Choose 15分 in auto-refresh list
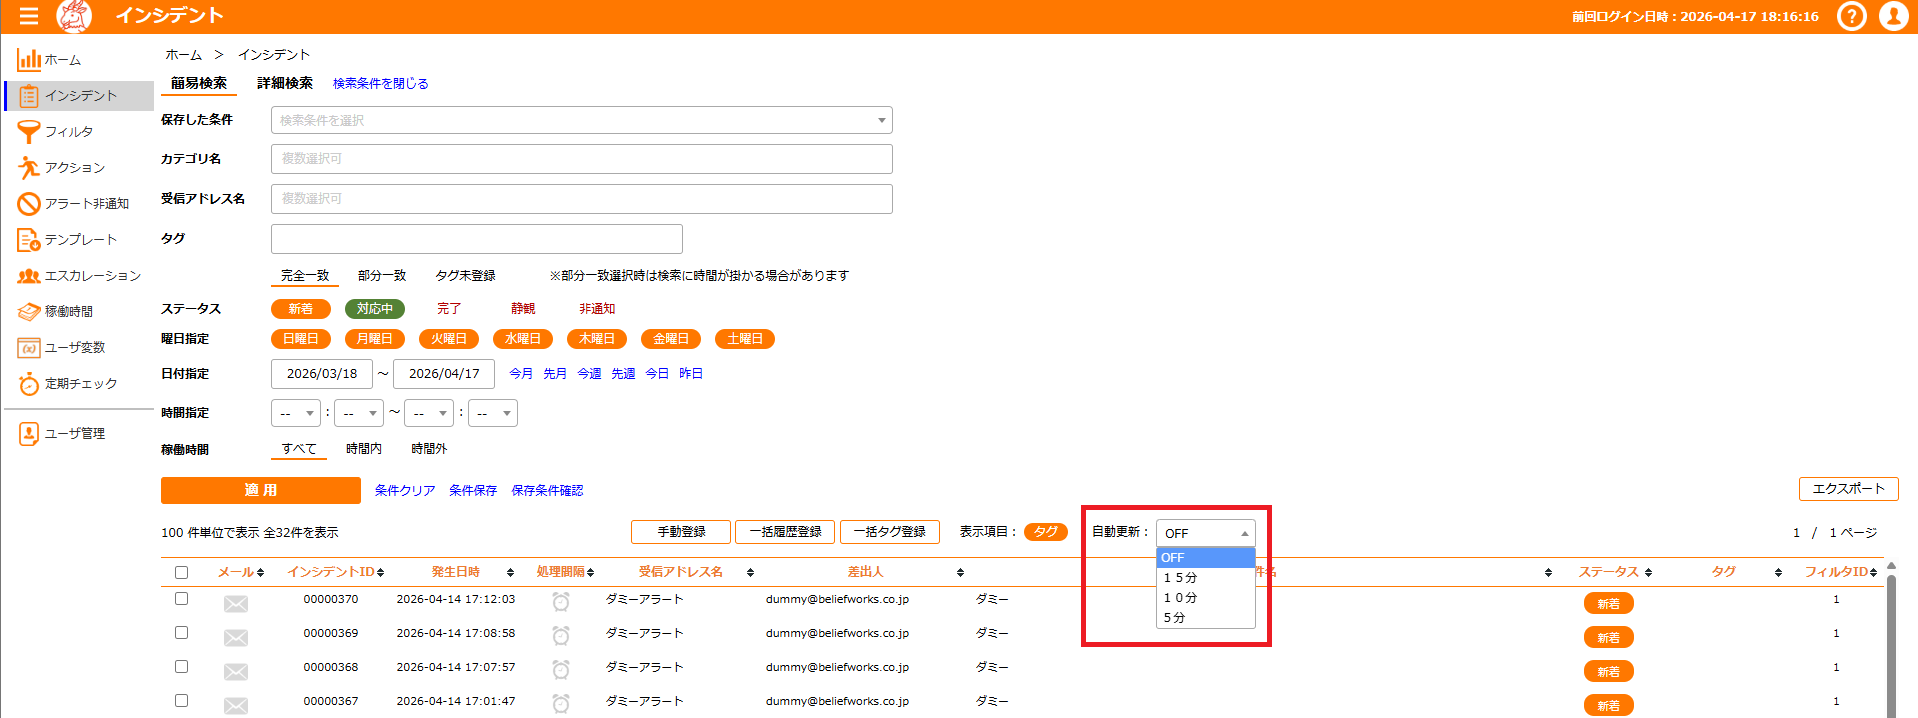The width and height of the screenshot is (1918, 718). 1206,578
